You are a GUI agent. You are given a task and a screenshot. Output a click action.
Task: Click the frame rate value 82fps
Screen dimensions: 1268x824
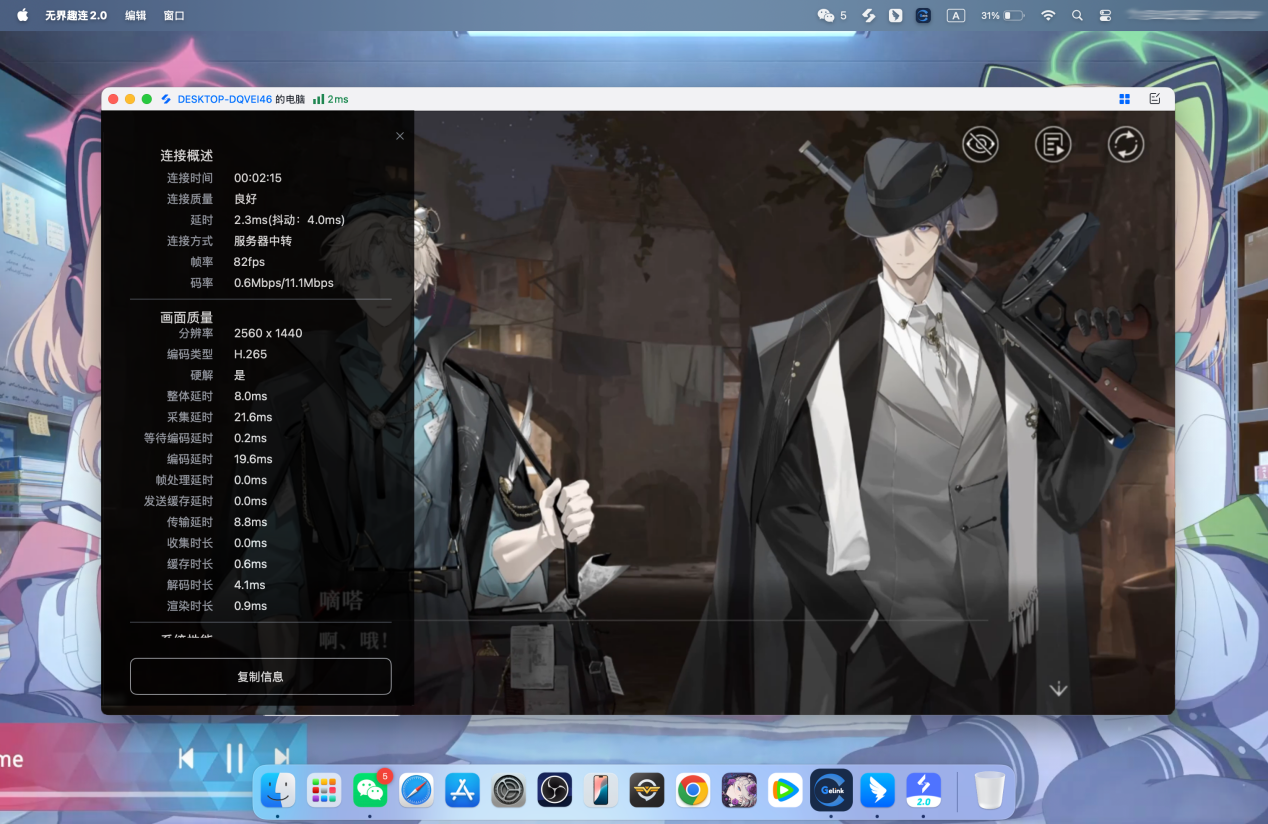249,262
